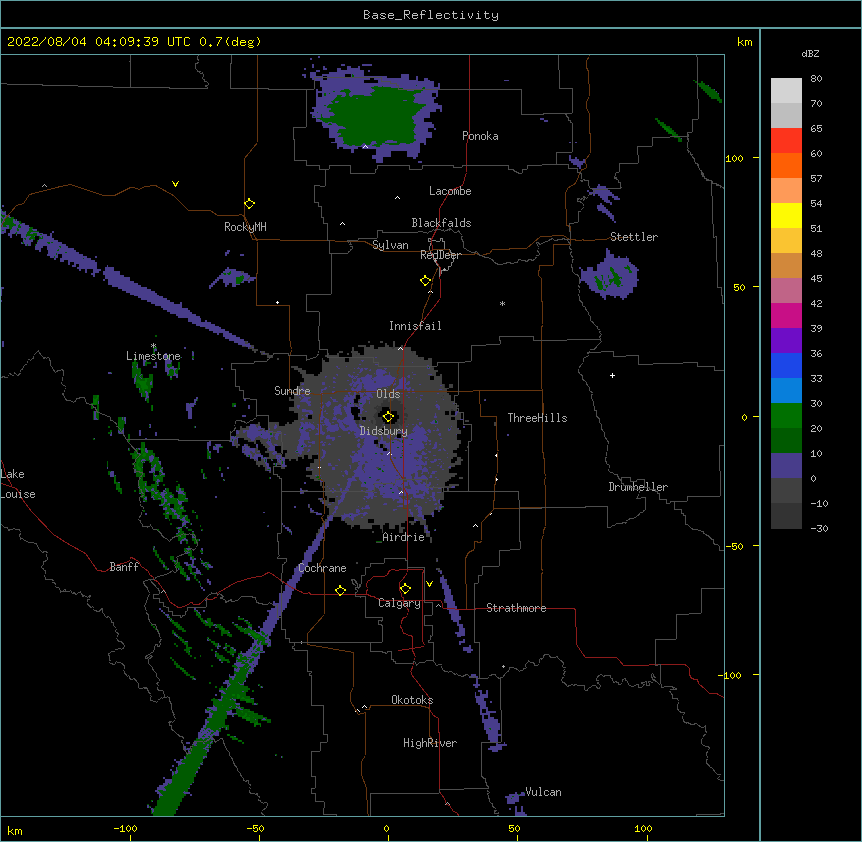Viewport: 862px width, 842px height.
Task: Click the Airdrie label
Action: 403,537
